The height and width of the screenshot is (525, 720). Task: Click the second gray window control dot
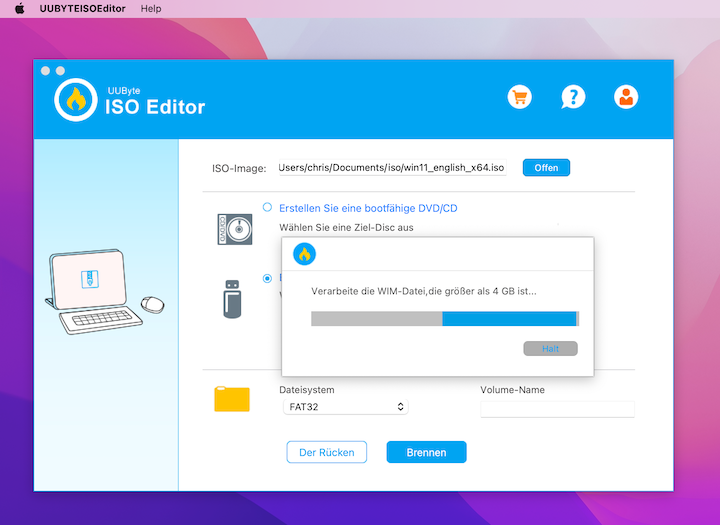point(60,71)
